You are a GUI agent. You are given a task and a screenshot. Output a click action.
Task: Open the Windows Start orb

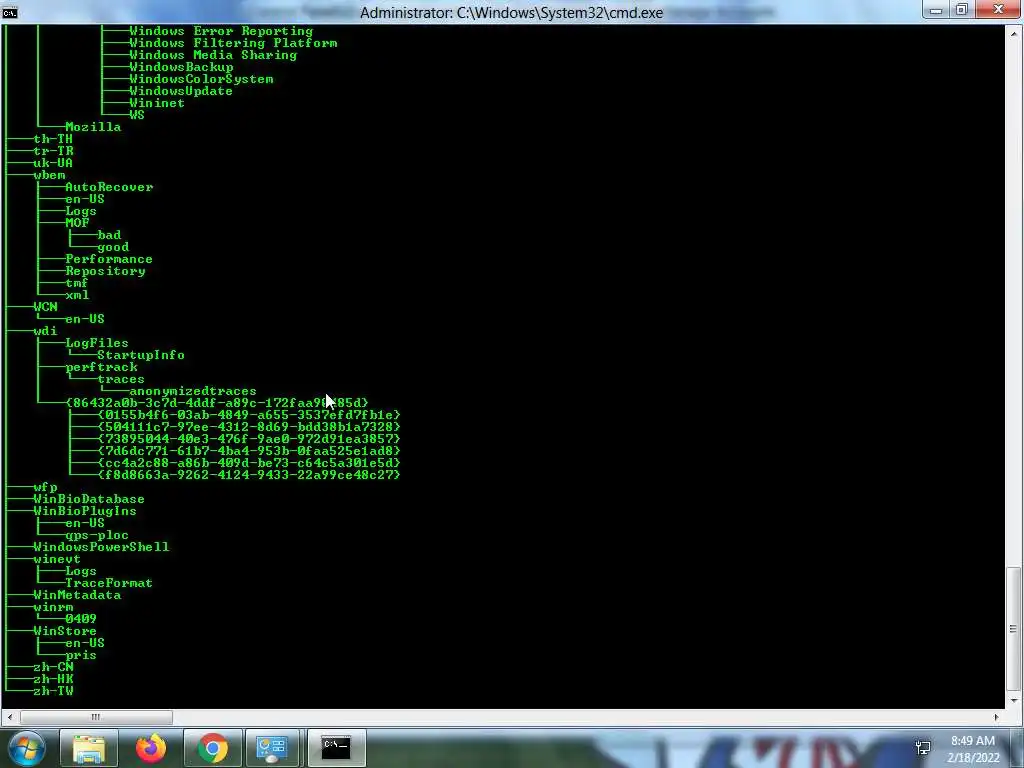point(25,748)
